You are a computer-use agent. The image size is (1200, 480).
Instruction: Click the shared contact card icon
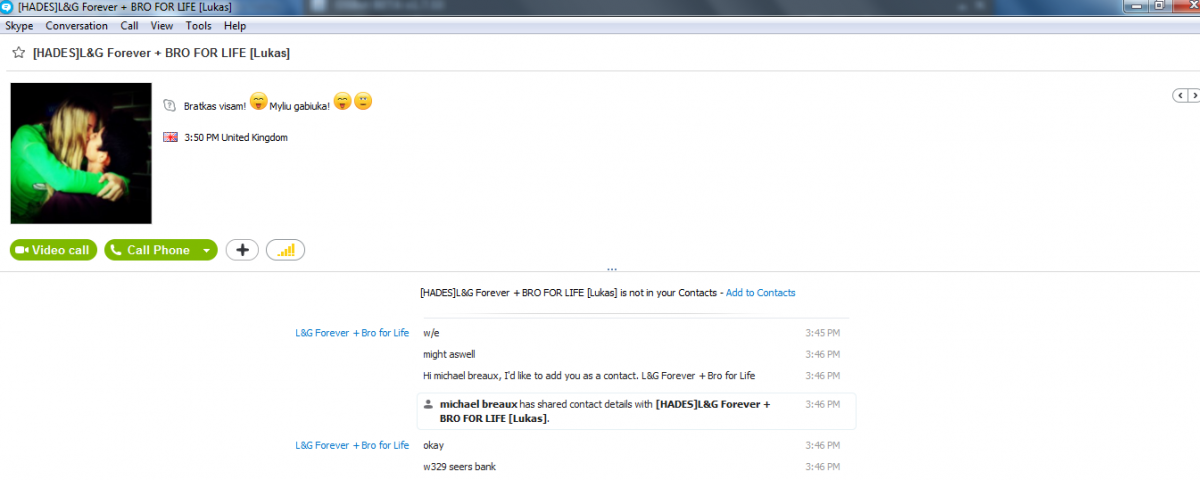pyautogui.click(x=428, y=404)
